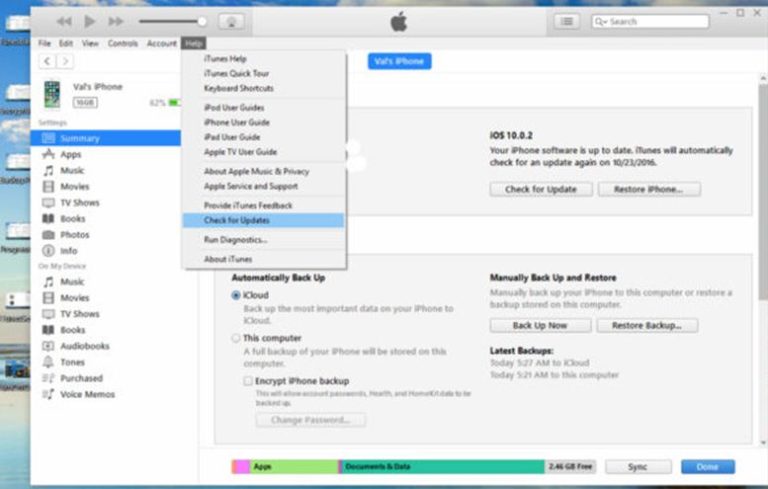Select Run Diagnostics from Help menu
The image size is (768, 489).
pyautogui.click(x=235, y=240)
